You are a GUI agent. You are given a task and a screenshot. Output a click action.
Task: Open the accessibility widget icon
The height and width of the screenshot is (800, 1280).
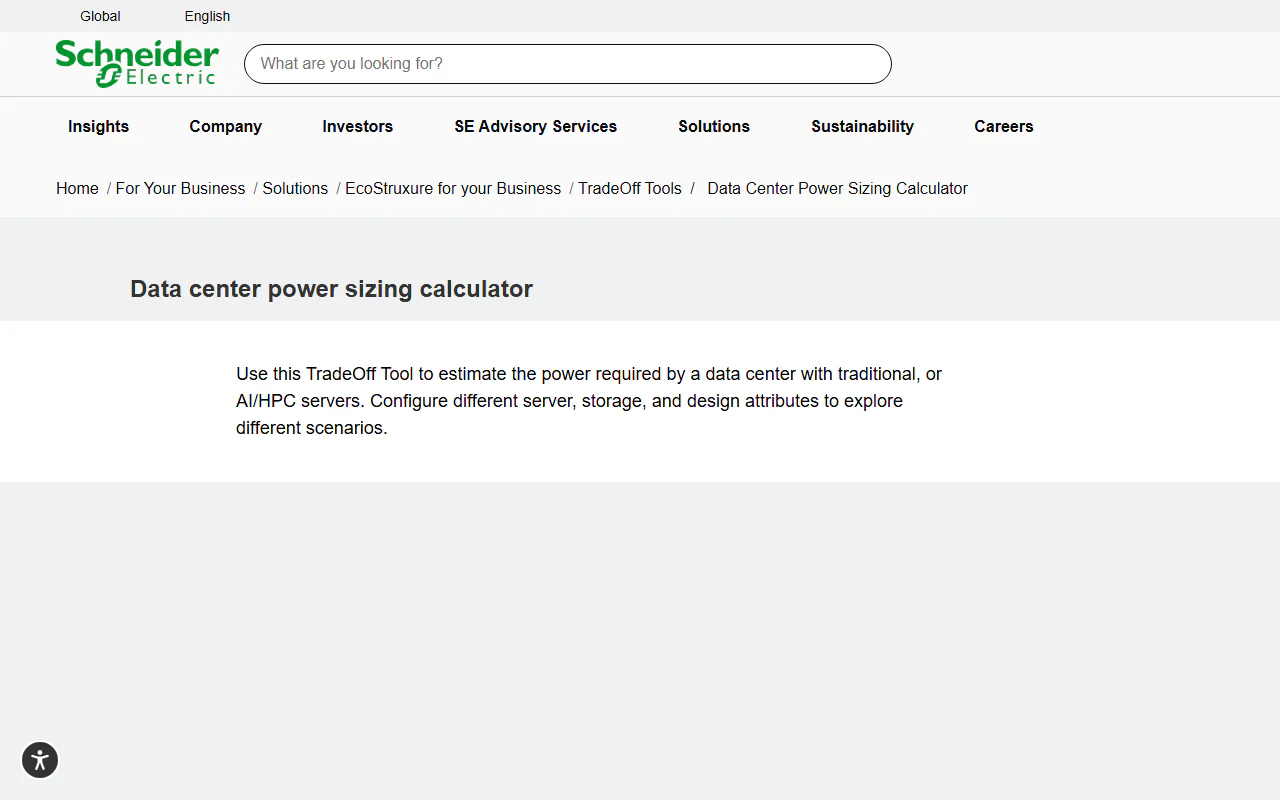tap(40, 760)
